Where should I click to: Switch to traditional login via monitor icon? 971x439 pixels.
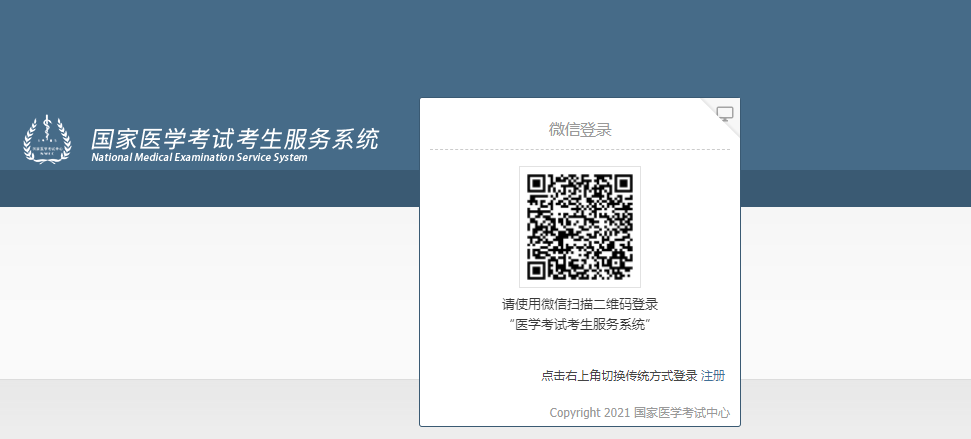pyautogui.click(x=725, y=114)
